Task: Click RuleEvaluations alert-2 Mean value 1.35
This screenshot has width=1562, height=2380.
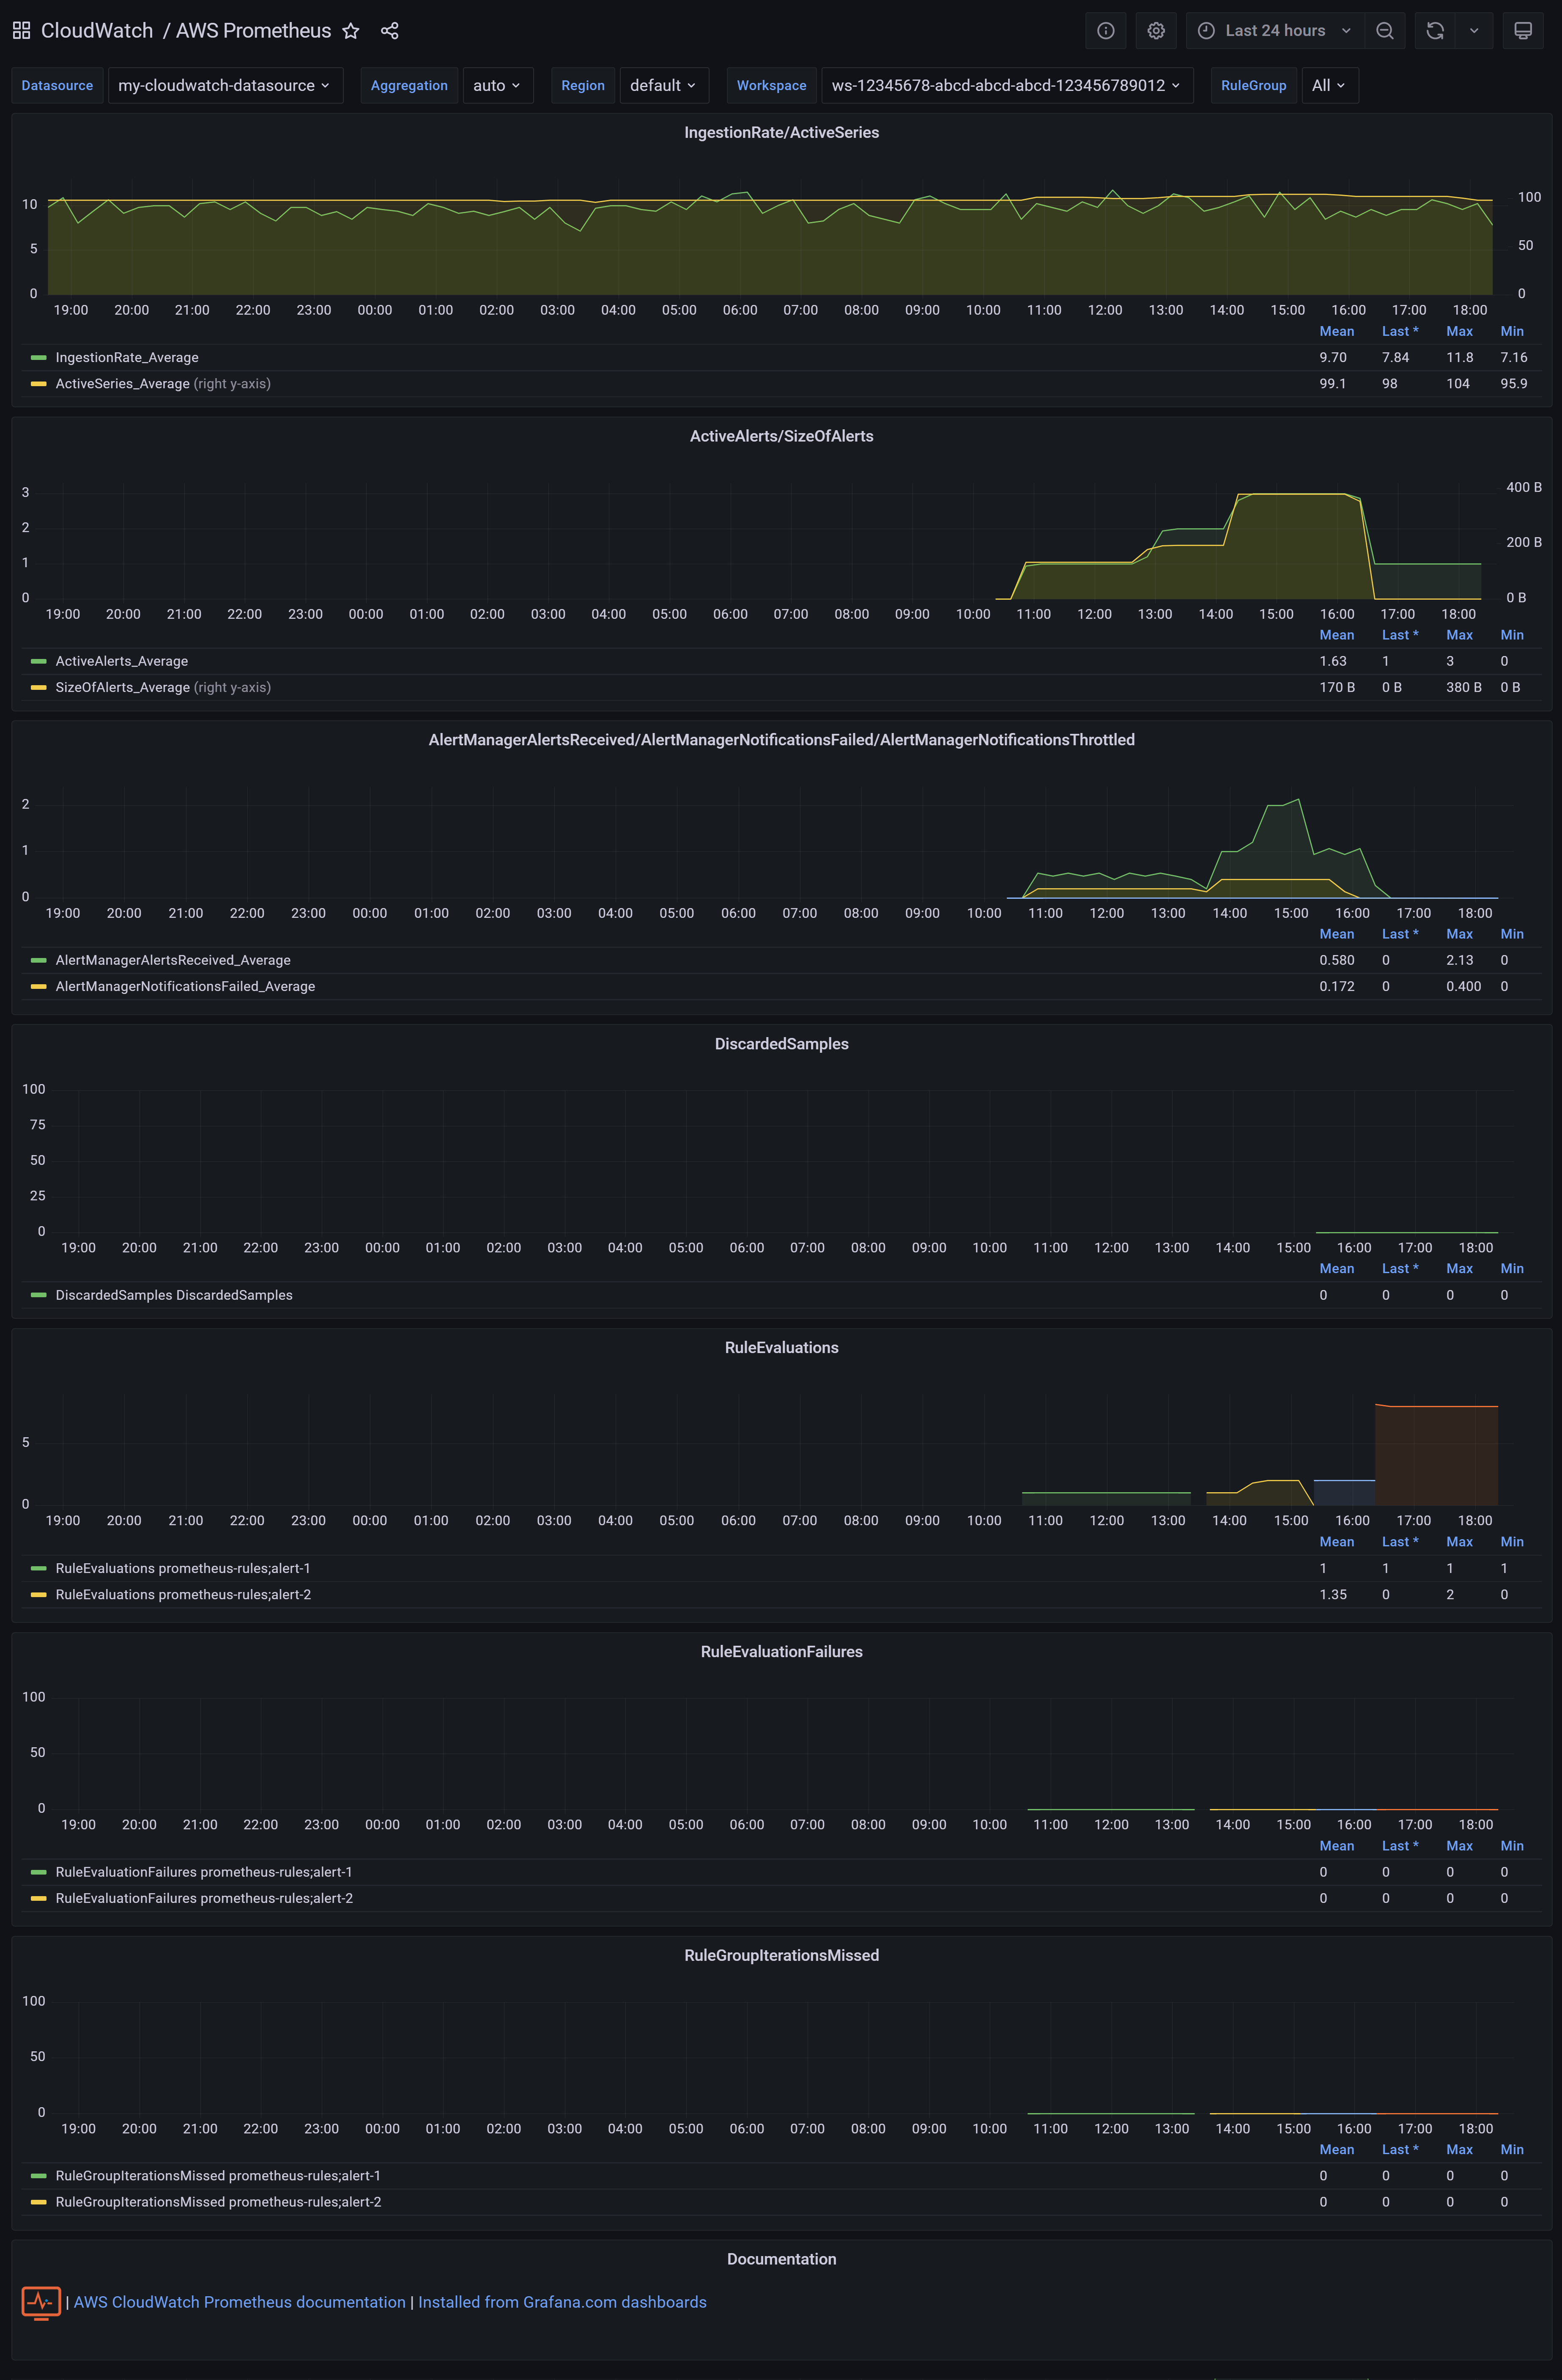Action: 1333,1594
